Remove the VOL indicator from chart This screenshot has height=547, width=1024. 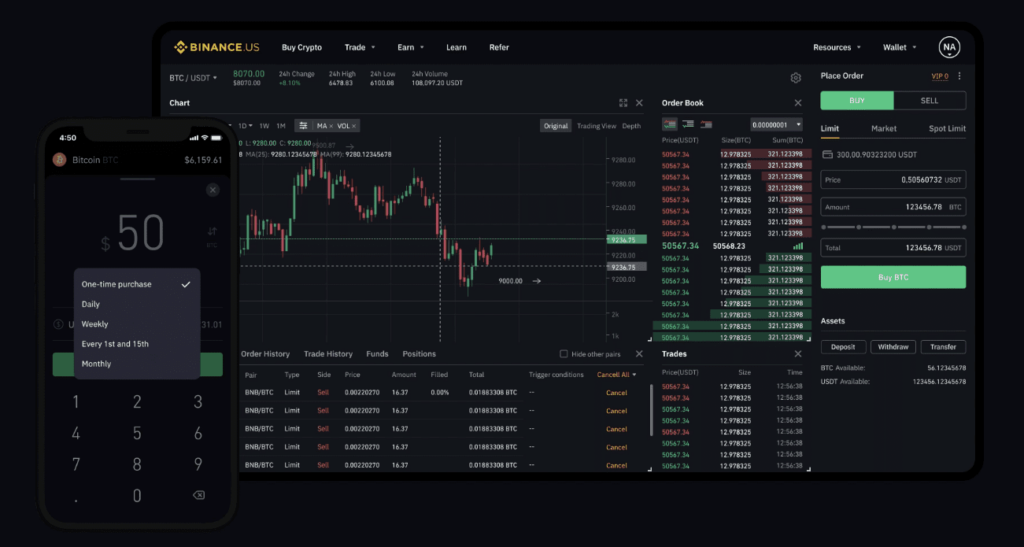[x=354, y=126]
